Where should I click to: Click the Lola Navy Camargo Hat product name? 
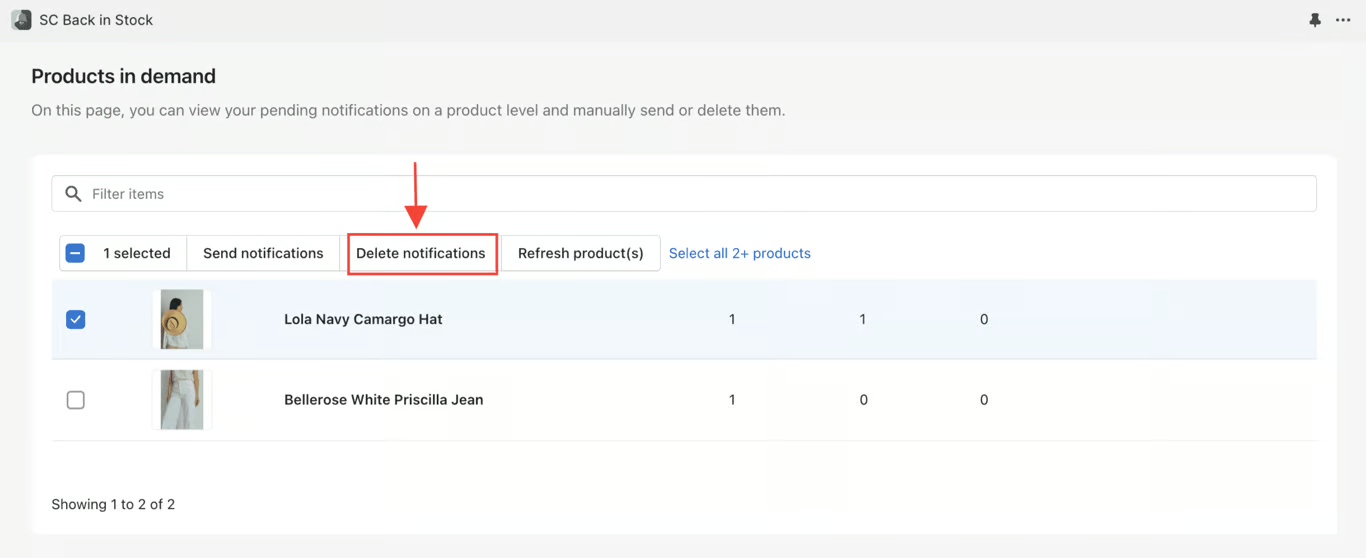click(363, 319)
